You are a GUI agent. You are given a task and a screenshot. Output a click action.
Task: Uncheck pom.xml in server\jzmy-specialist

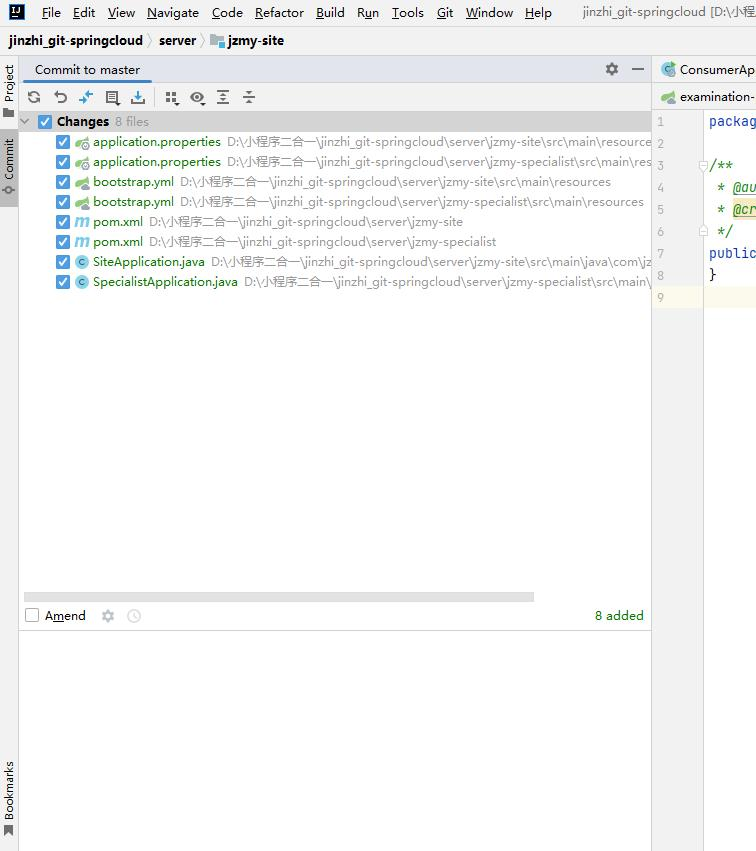63,242
